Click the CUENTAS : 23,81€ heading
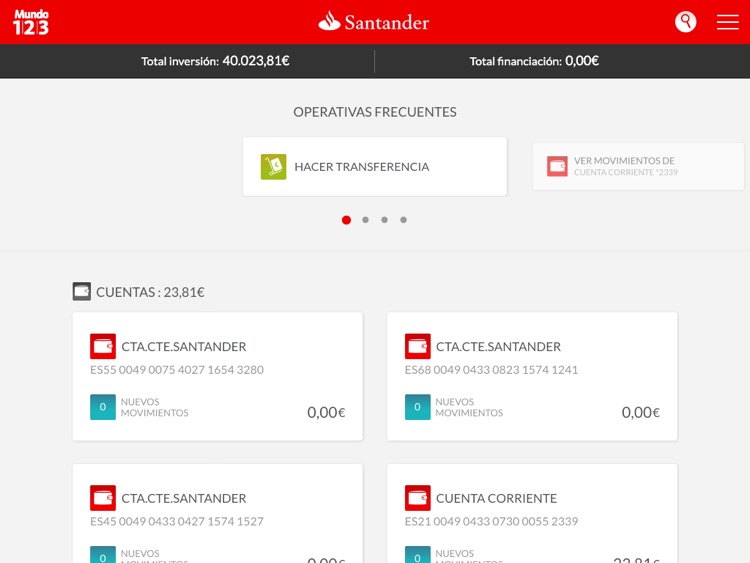The width and height of the screenshot is (750, 563). coord(150,292)
